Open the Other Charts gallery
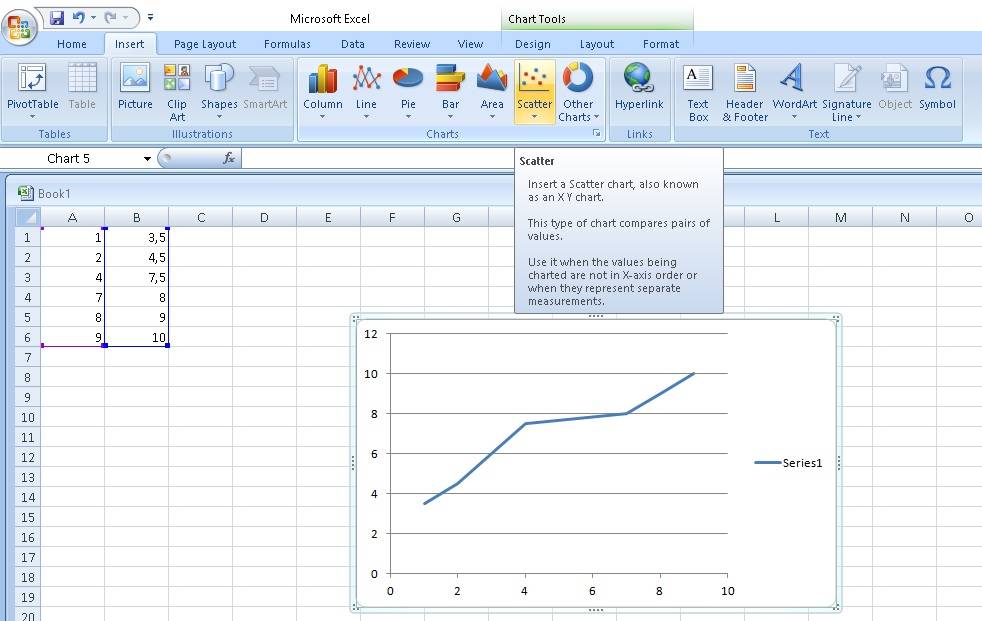The height and width of the screenshot is (621, 982). coord(578,92)
